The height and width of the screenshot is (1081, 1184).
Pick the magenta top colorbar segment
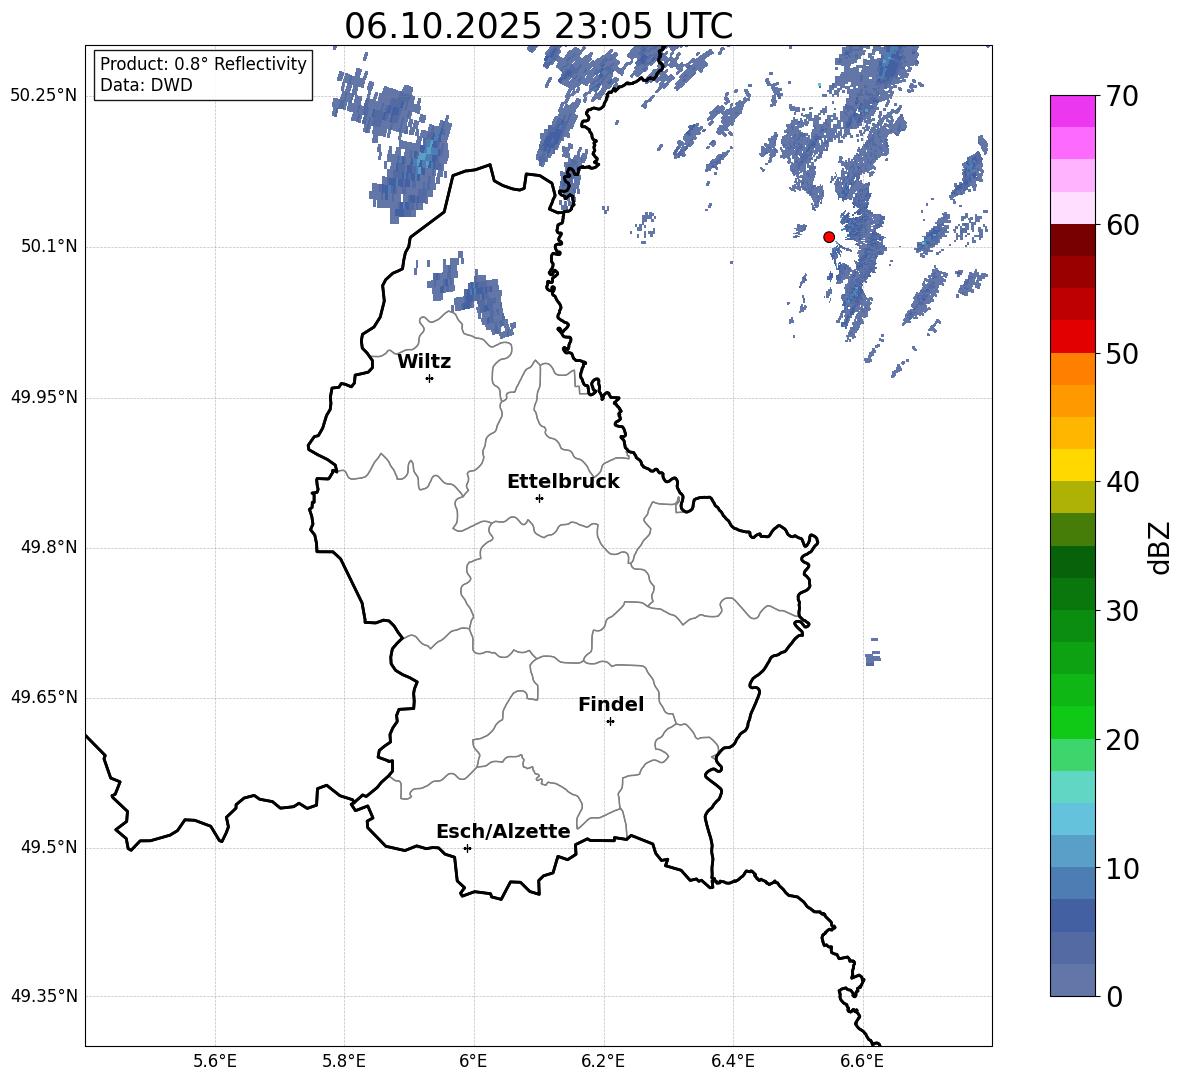click(x=1073, y=112)
